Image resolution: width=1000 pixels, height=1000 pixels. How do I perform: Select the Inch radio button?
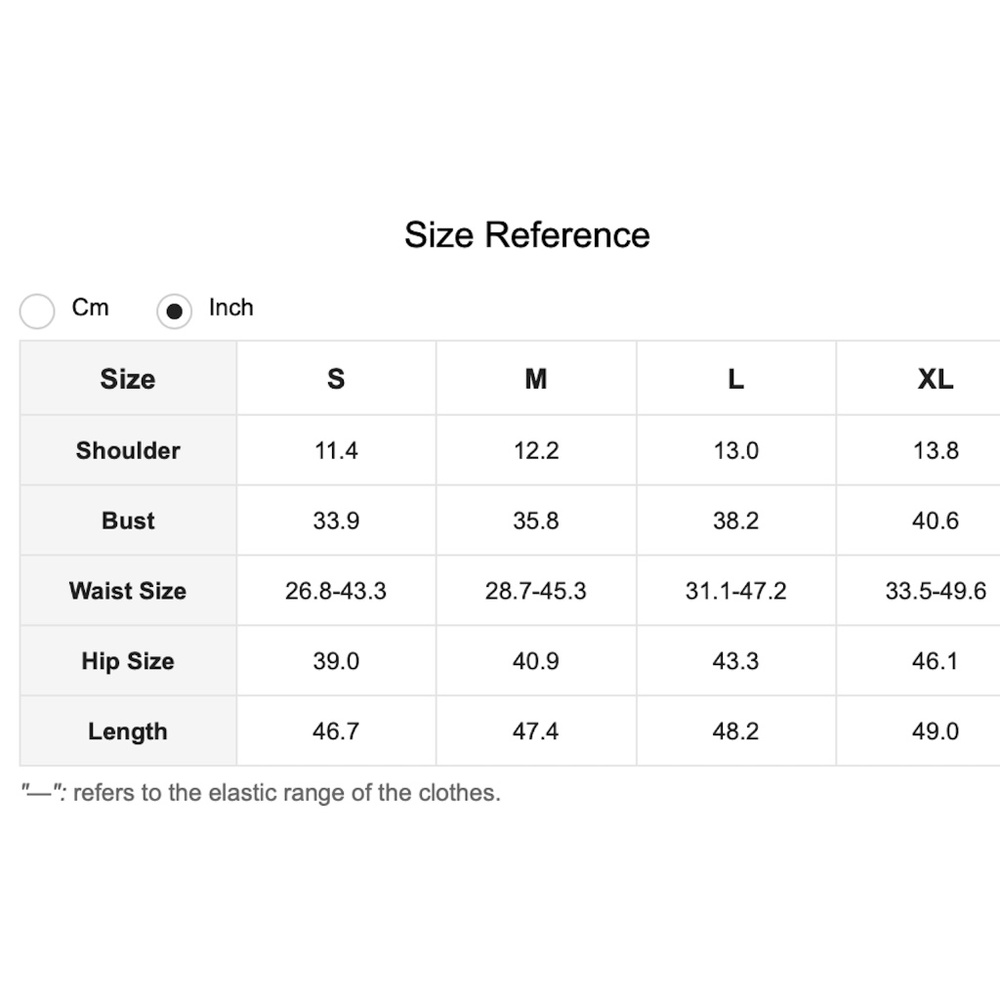(174, 311)
